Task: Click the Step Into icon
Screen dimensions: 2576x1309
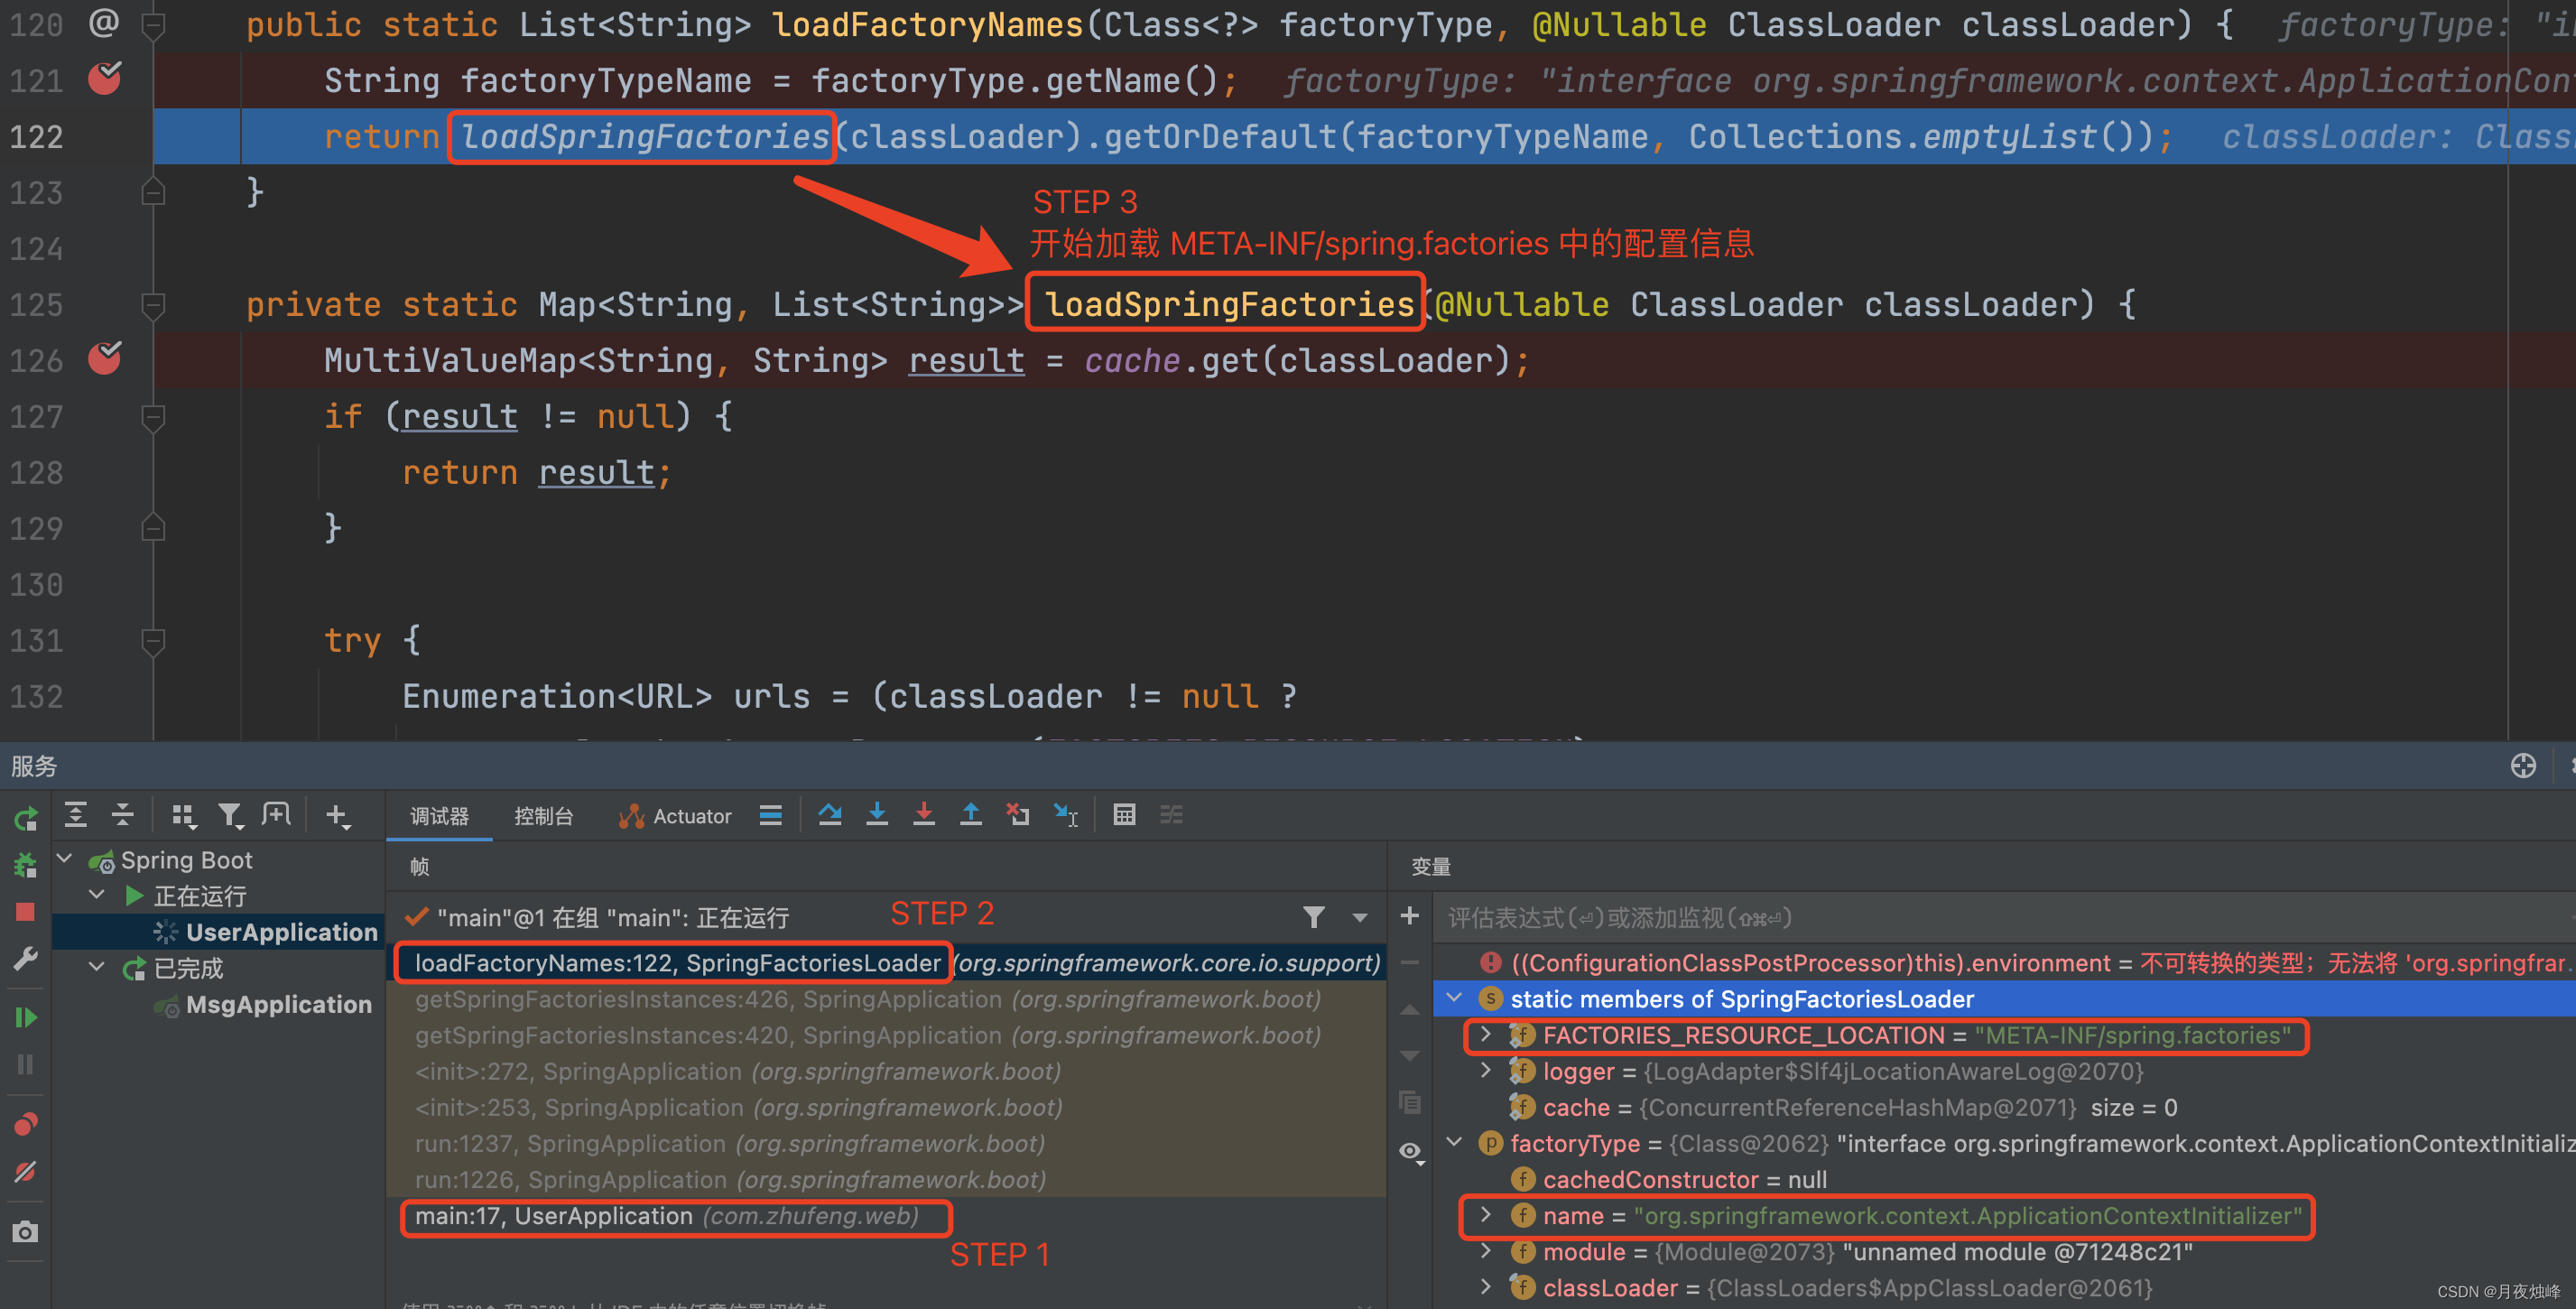Action: 876,815
